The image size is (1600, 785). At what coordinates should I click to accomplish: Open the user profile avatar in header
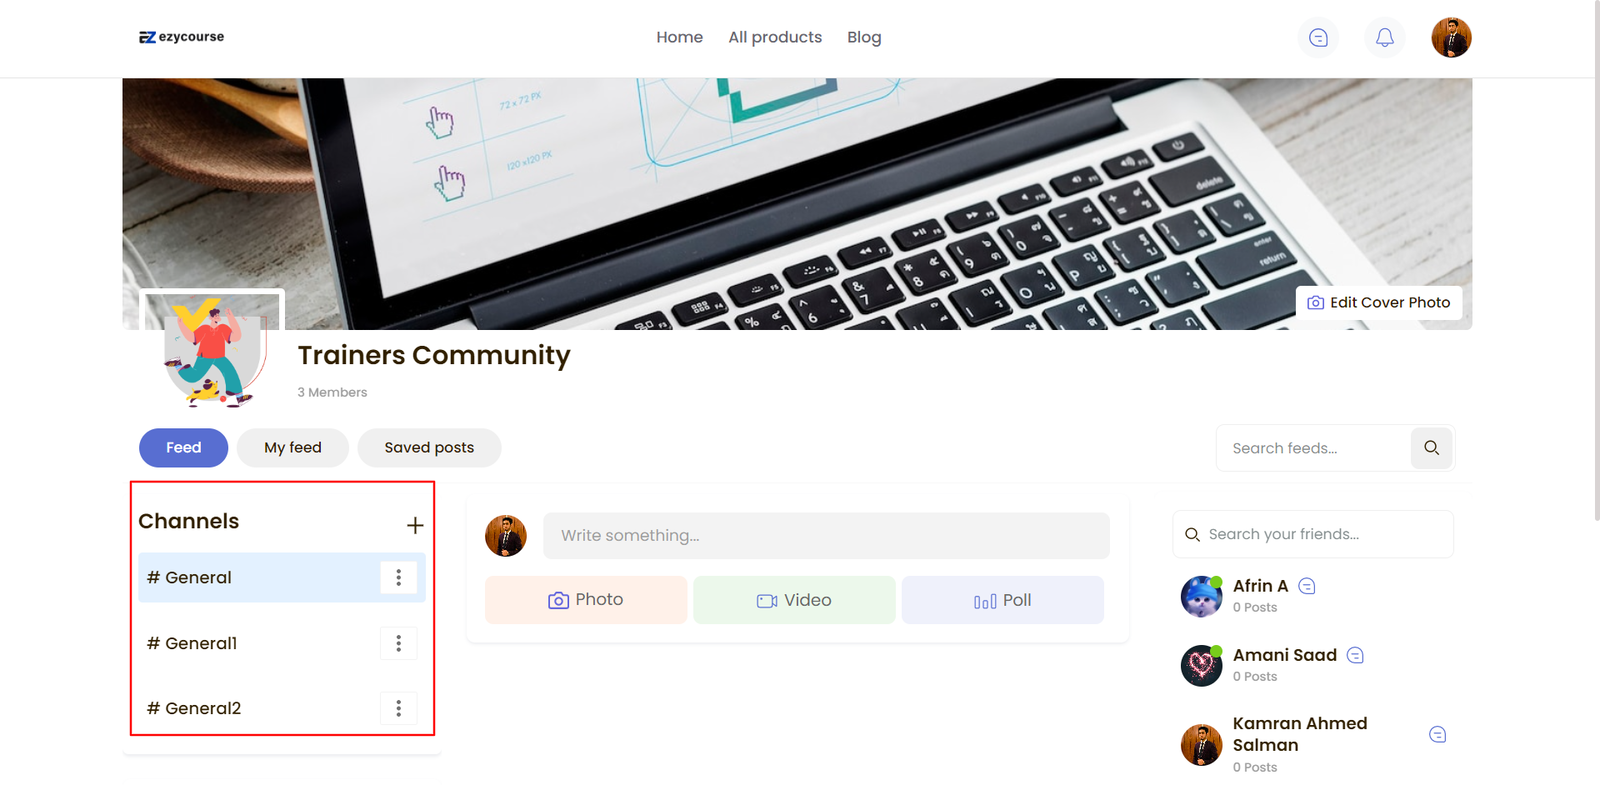click(x=1450, y=38)
